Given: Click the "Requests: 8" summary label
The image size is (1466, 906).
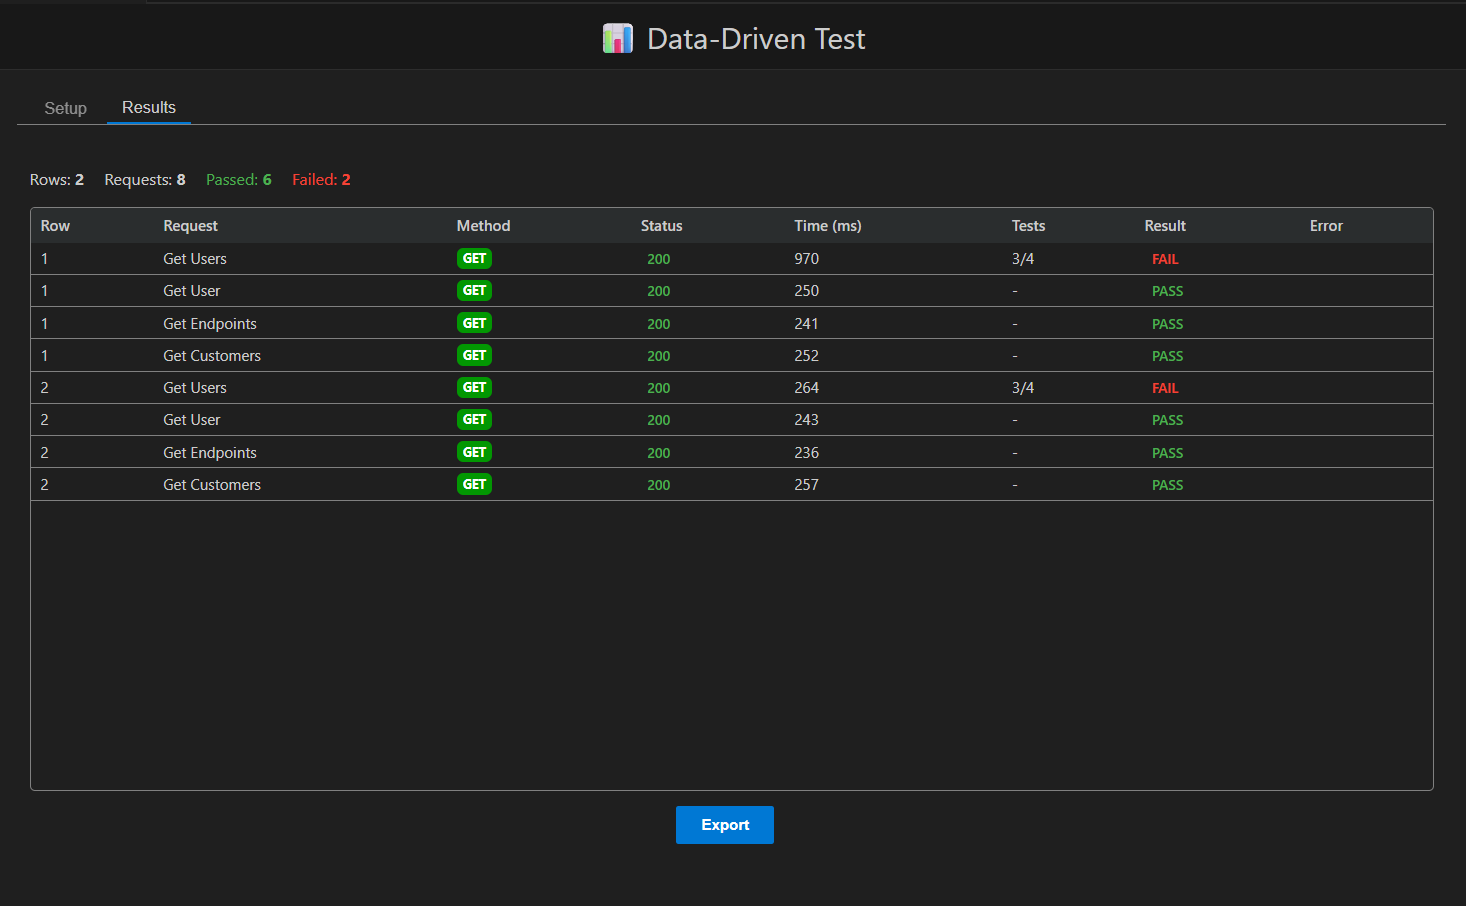Looking at the screenshot, I should click(145, 180).
